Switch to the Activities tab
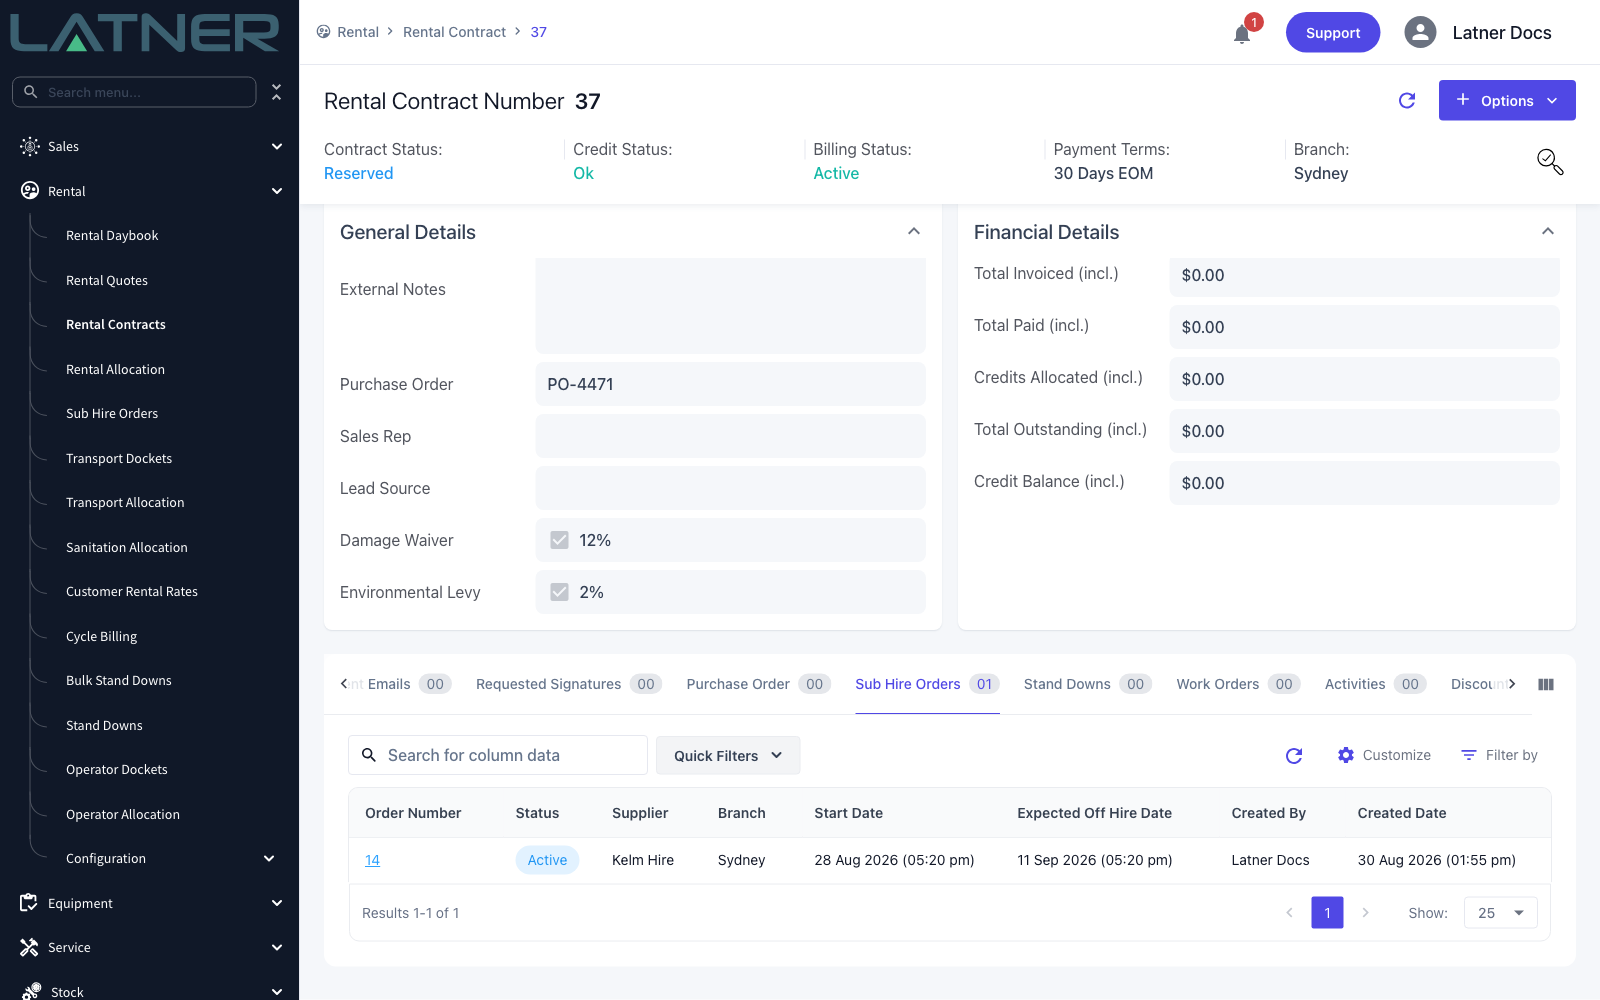 pyautogui.click(x=1375, y=684)
